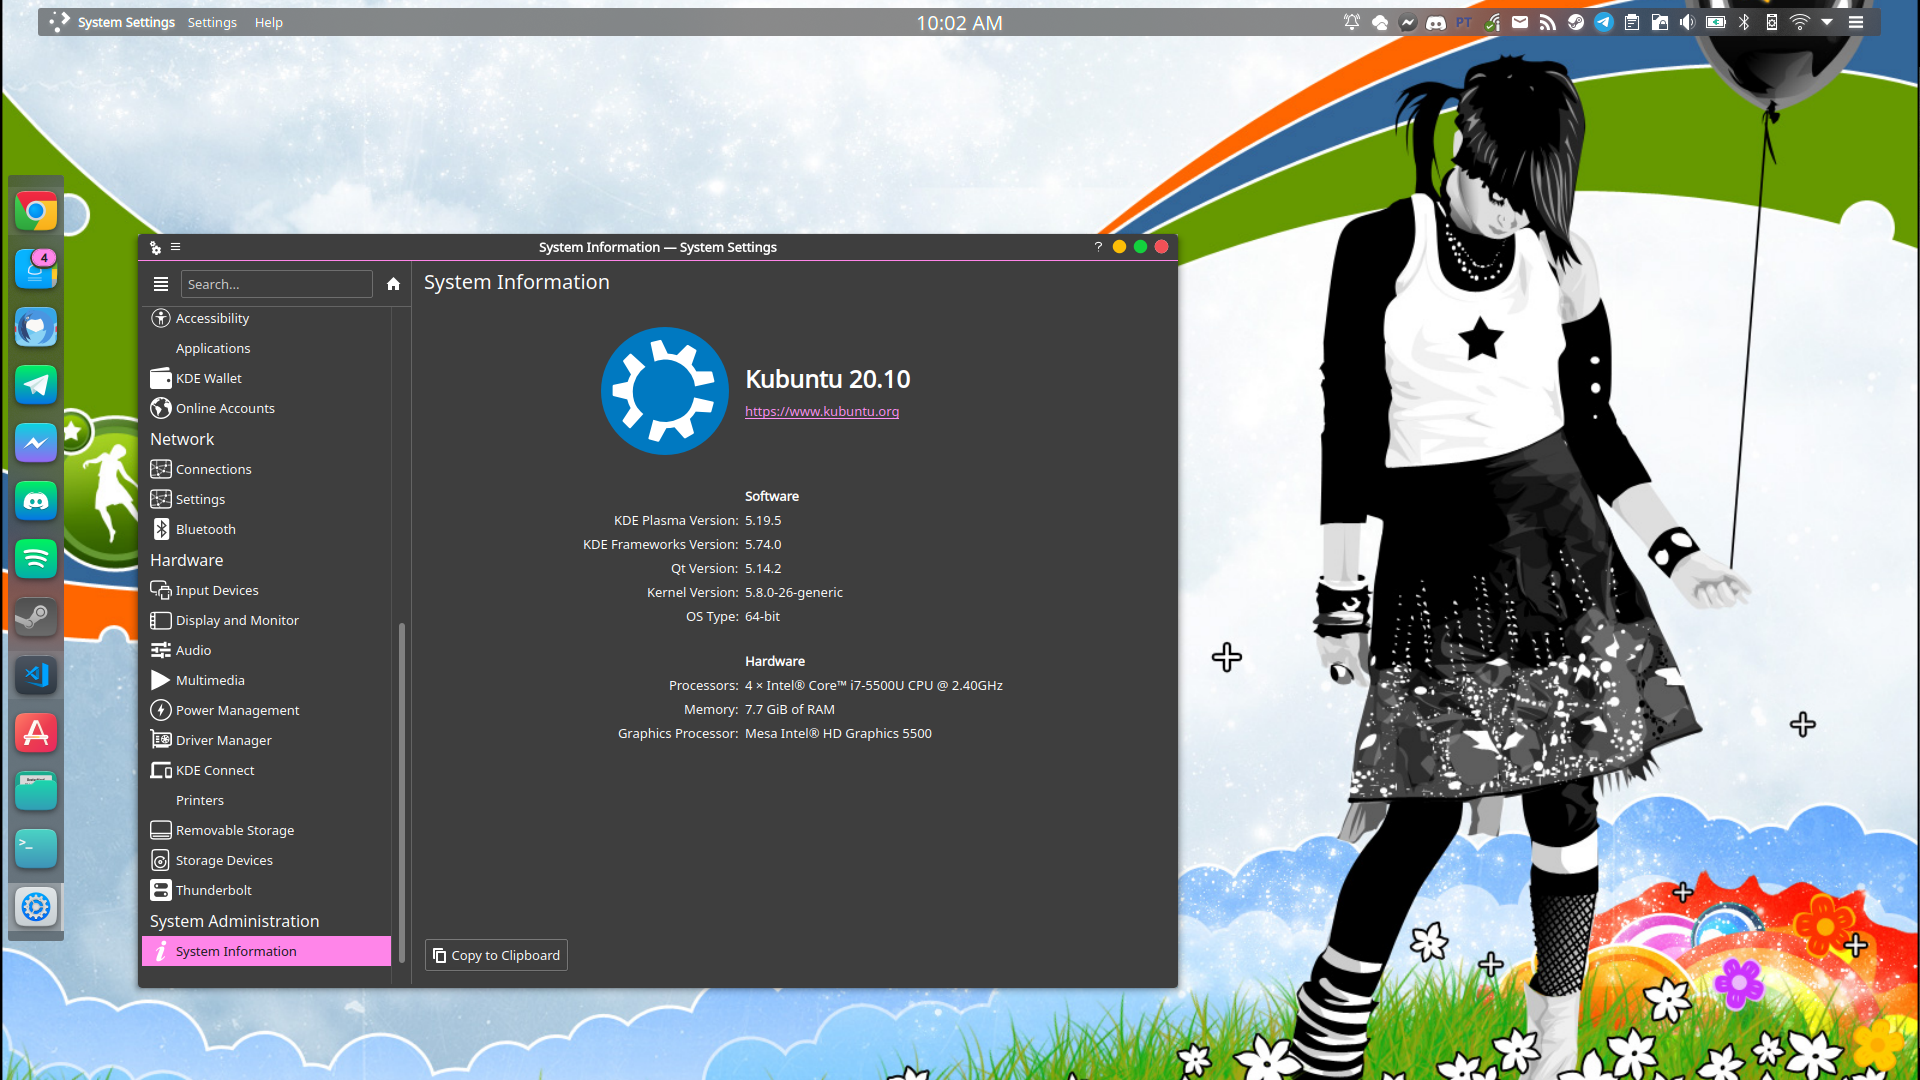Open KDE Connect settings
This screenshot has width=1920, height=1080.
(266, 770)
